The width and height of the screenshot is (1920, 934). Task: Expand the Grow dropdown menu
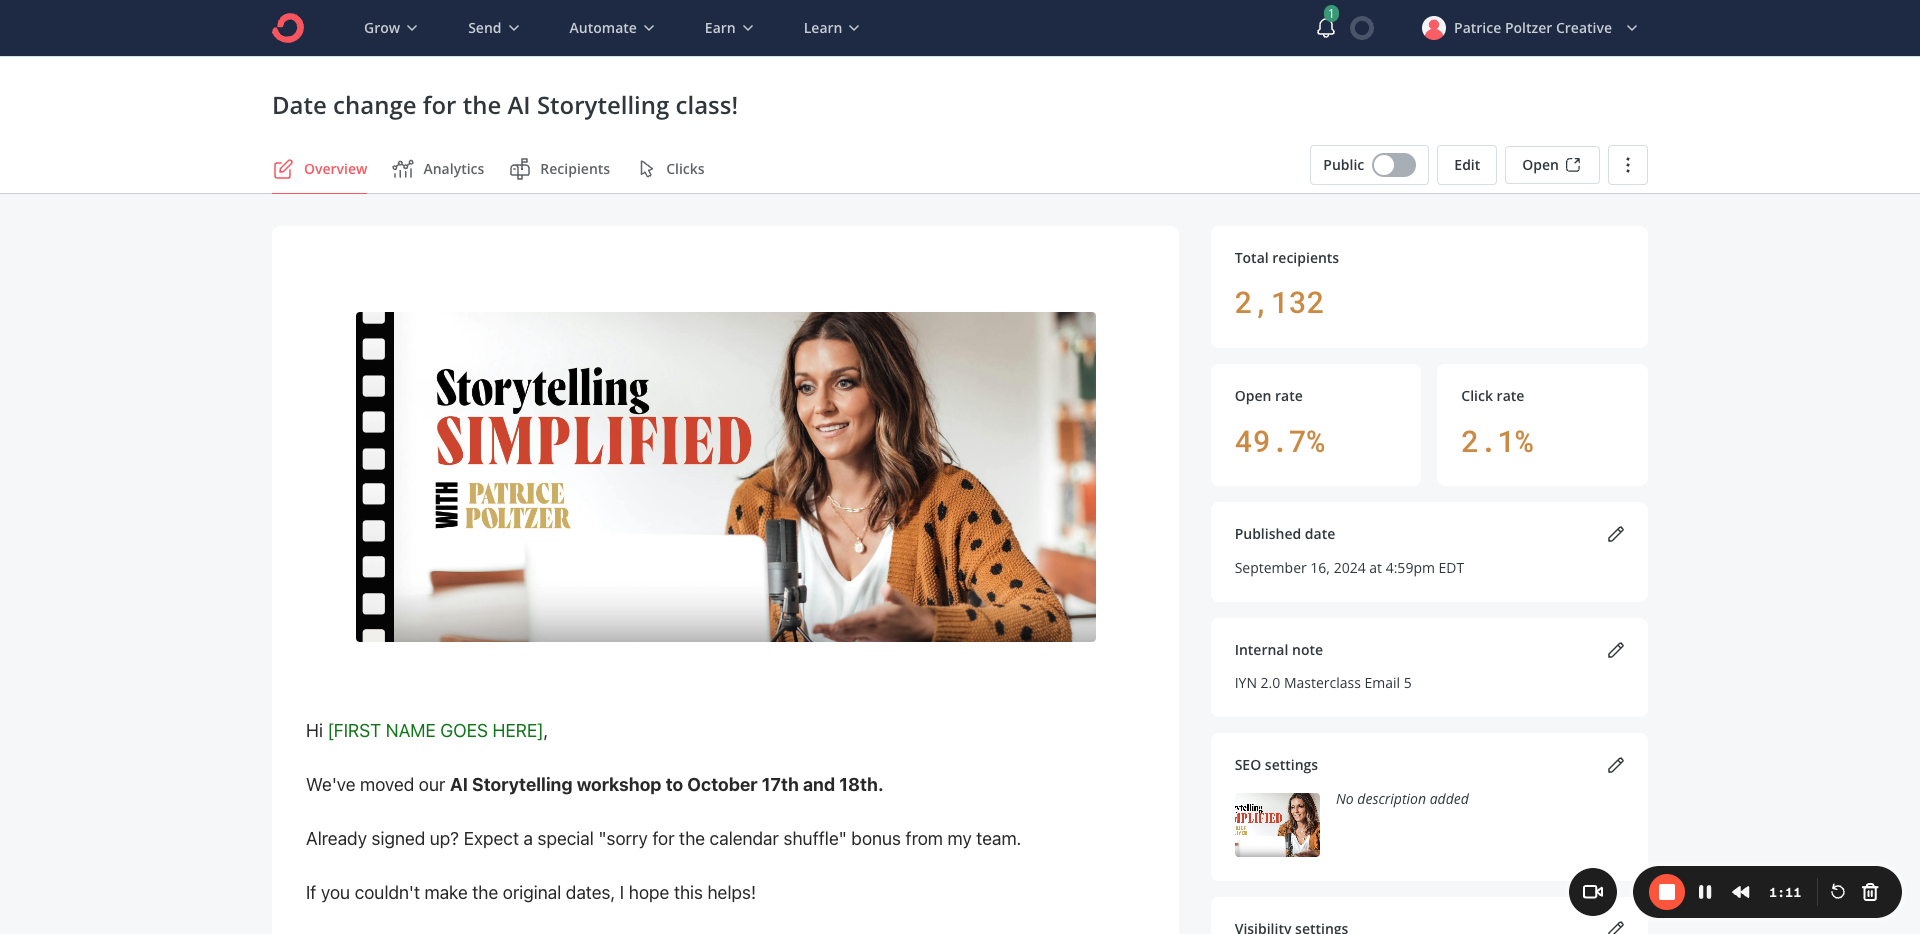[x=390, y=28]
